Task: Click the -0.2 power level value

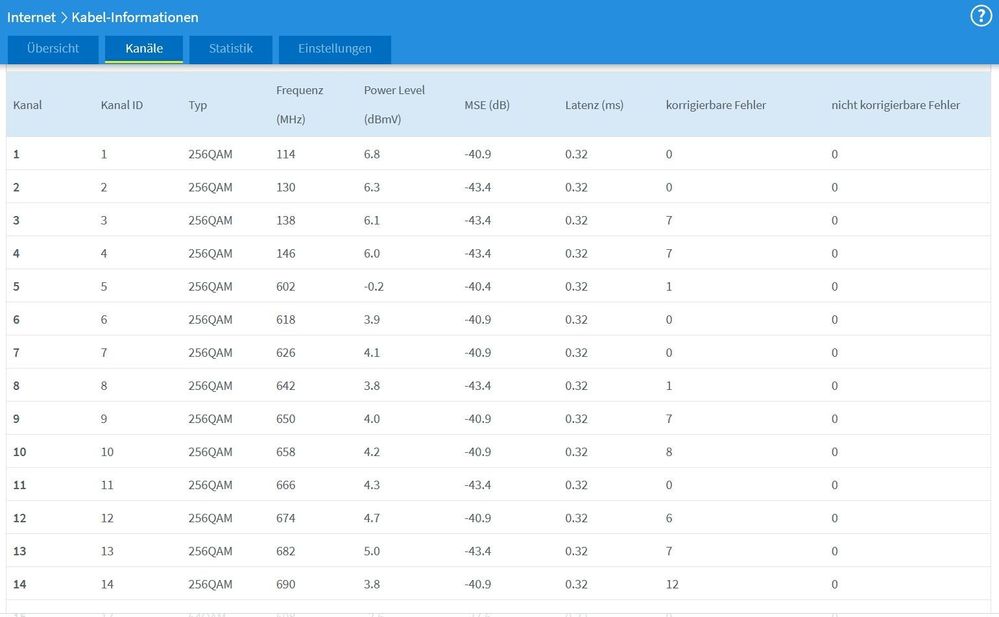Action: pyautogui.click(x=372, y=287)
